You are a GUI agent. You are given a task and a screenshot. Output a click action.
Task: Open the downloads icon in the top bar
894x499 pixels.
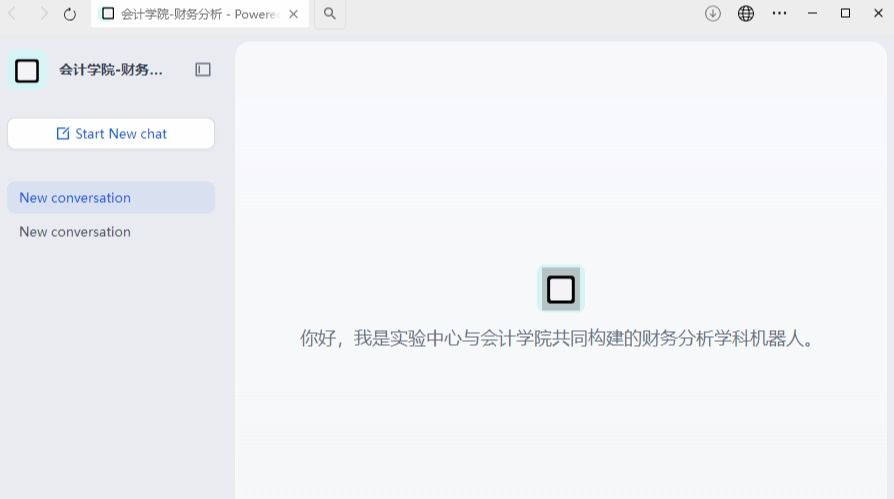pos(713,14)
